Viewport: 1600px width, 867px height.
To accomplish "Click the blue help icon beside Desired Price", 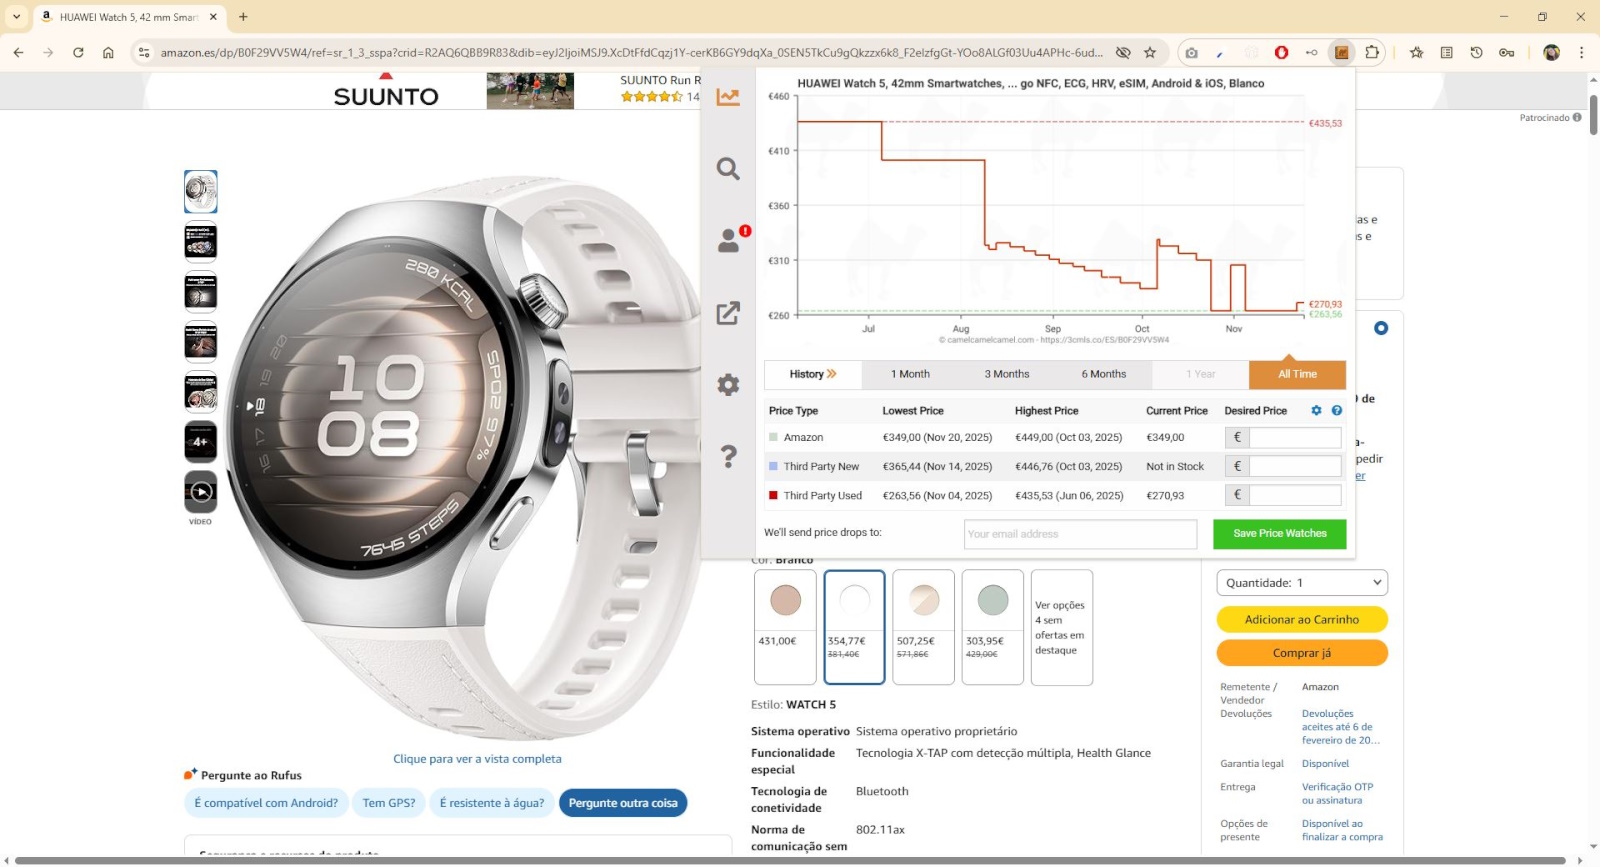I will 1337,411.
